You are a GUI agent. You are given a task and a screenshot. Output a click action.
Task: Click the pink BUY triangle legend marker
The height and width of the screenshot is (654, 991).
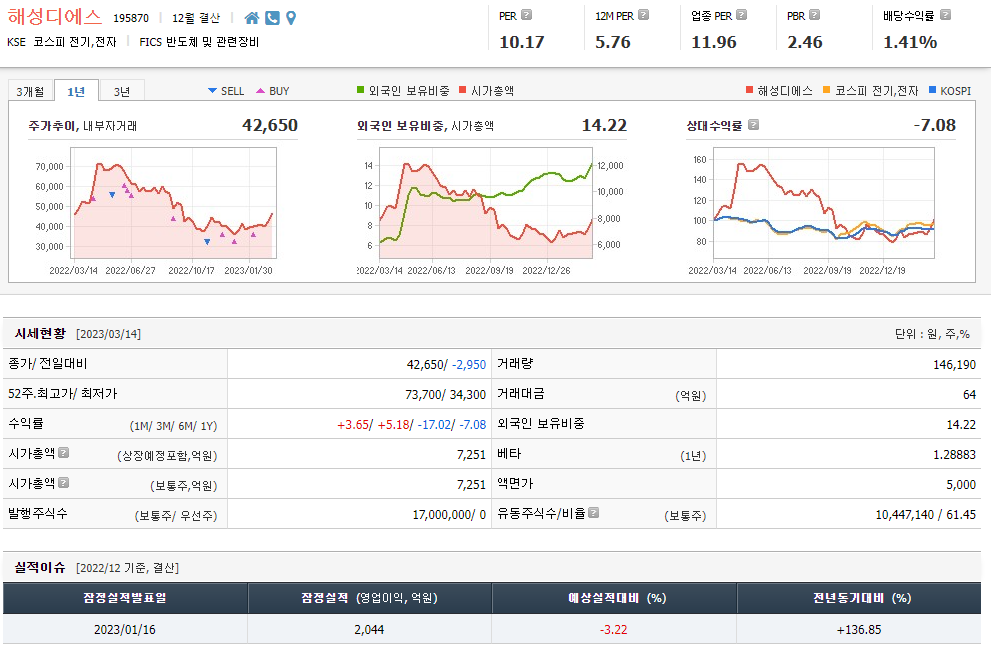click(x=260, y=91)
